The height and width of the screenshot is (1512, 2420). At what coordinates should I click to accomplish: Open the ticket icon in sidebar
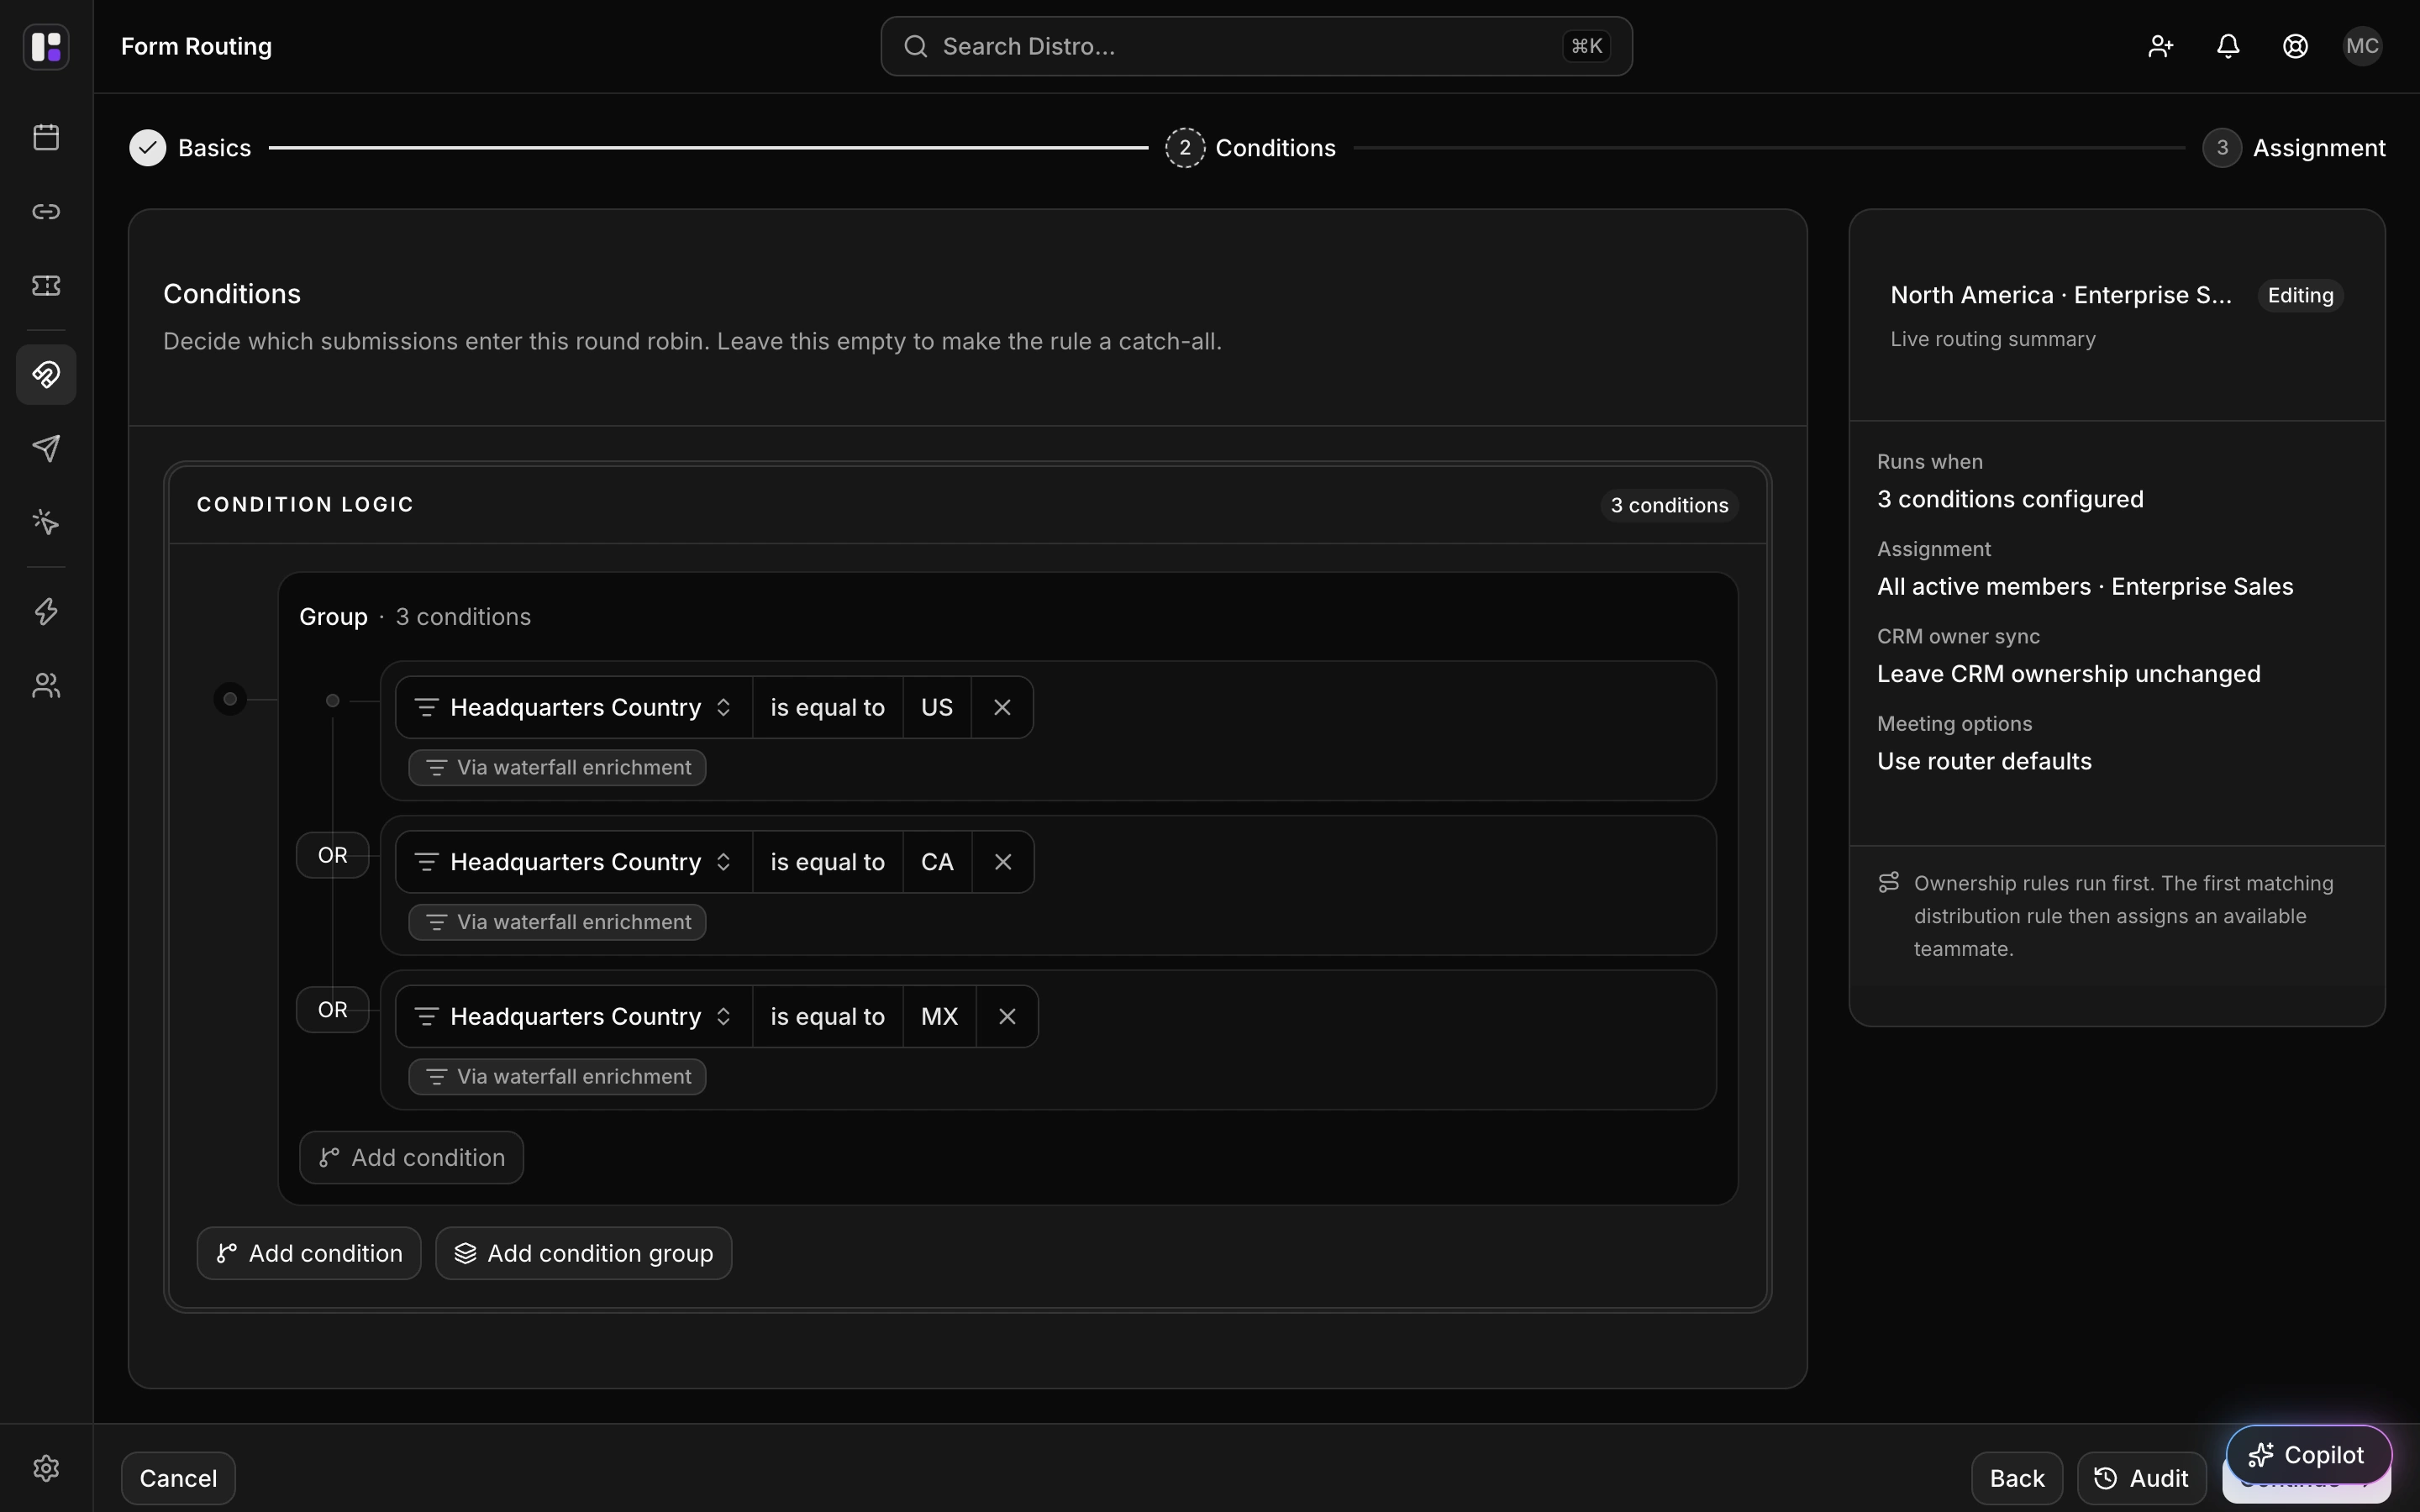(46, 285)
